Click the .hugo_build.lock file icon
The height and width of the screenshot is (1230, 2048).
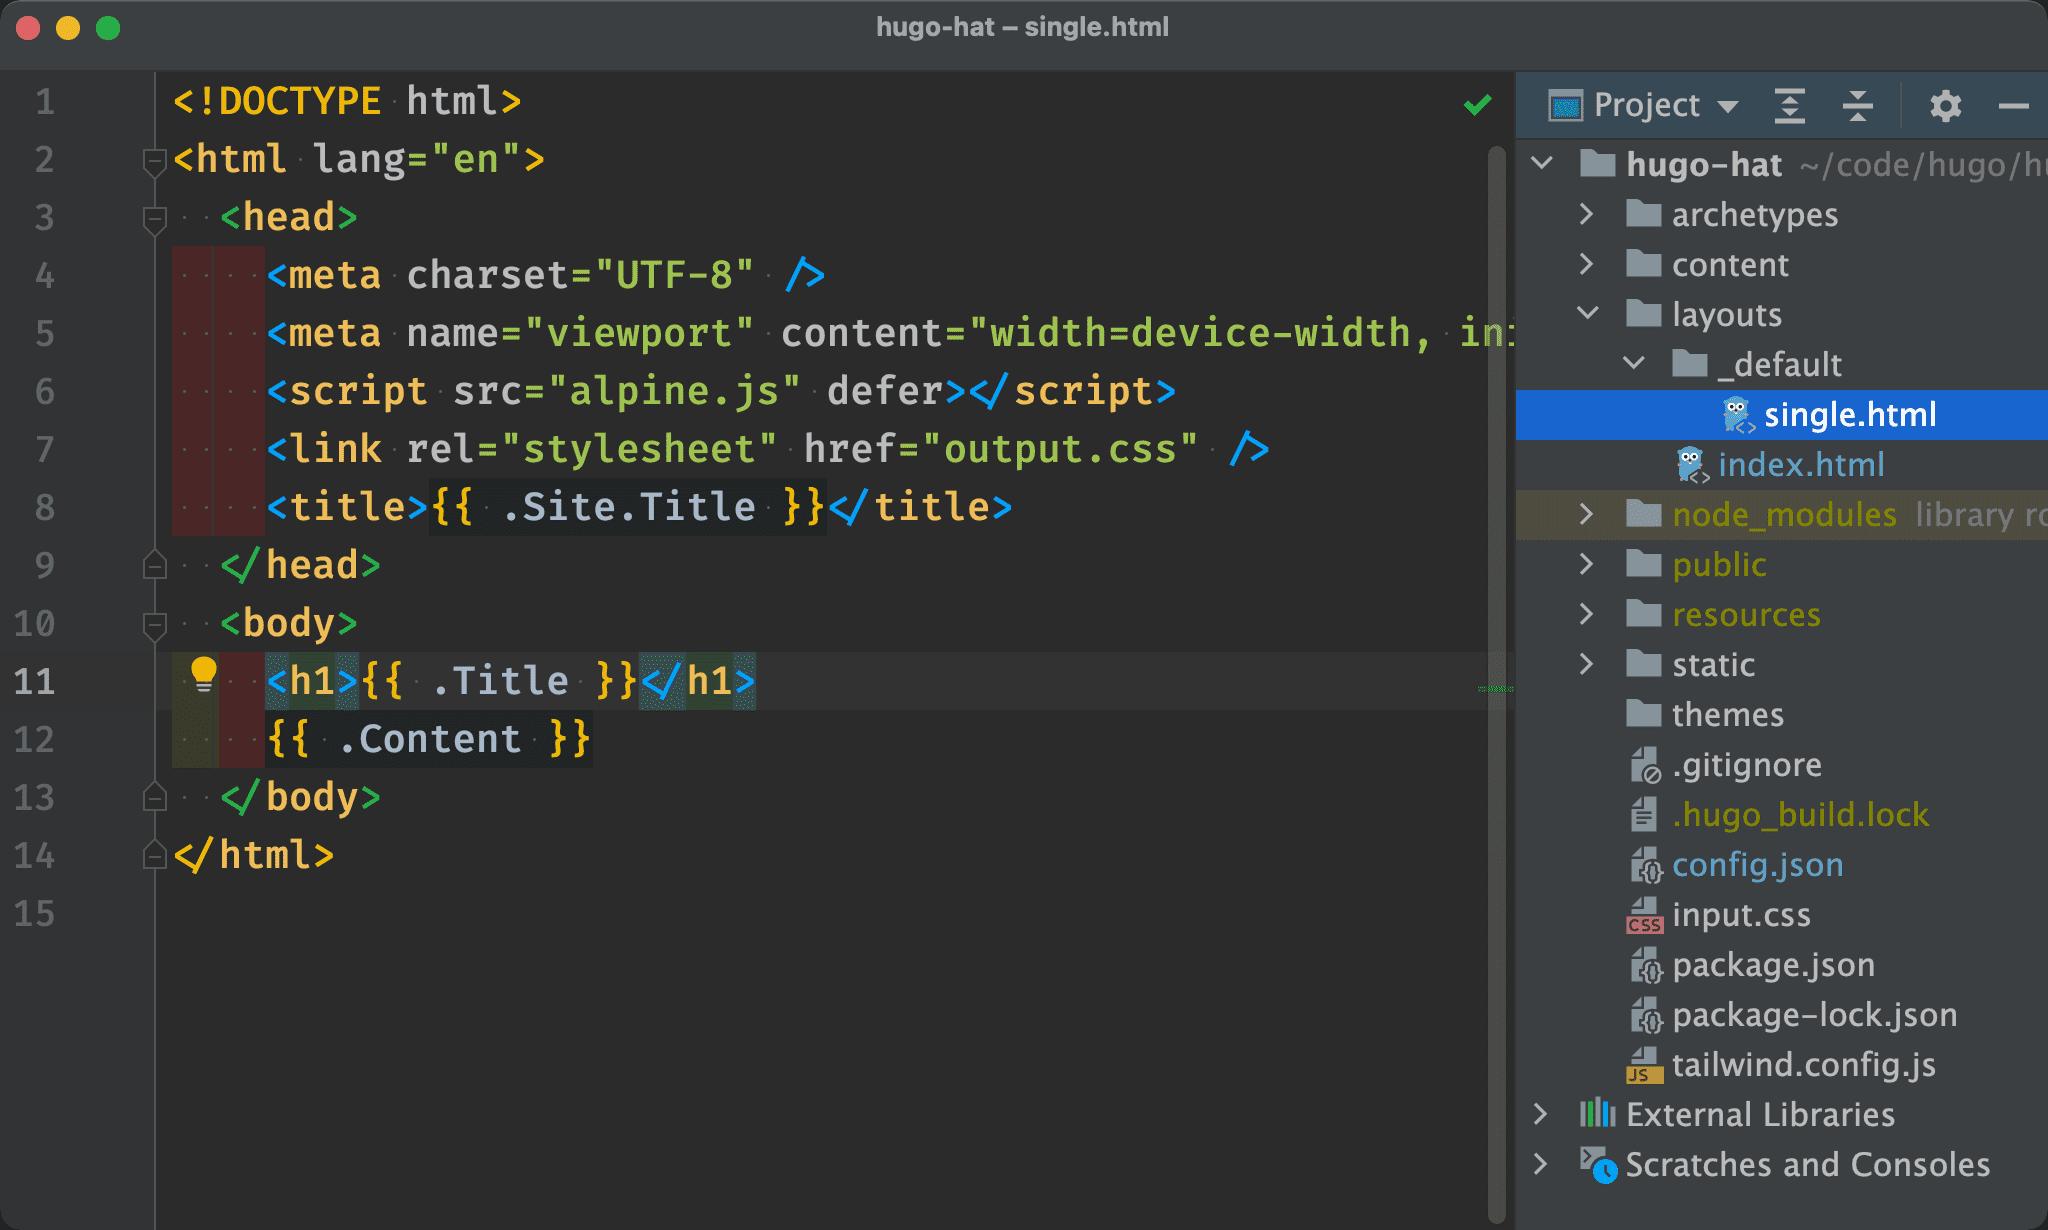point(1643,815)
